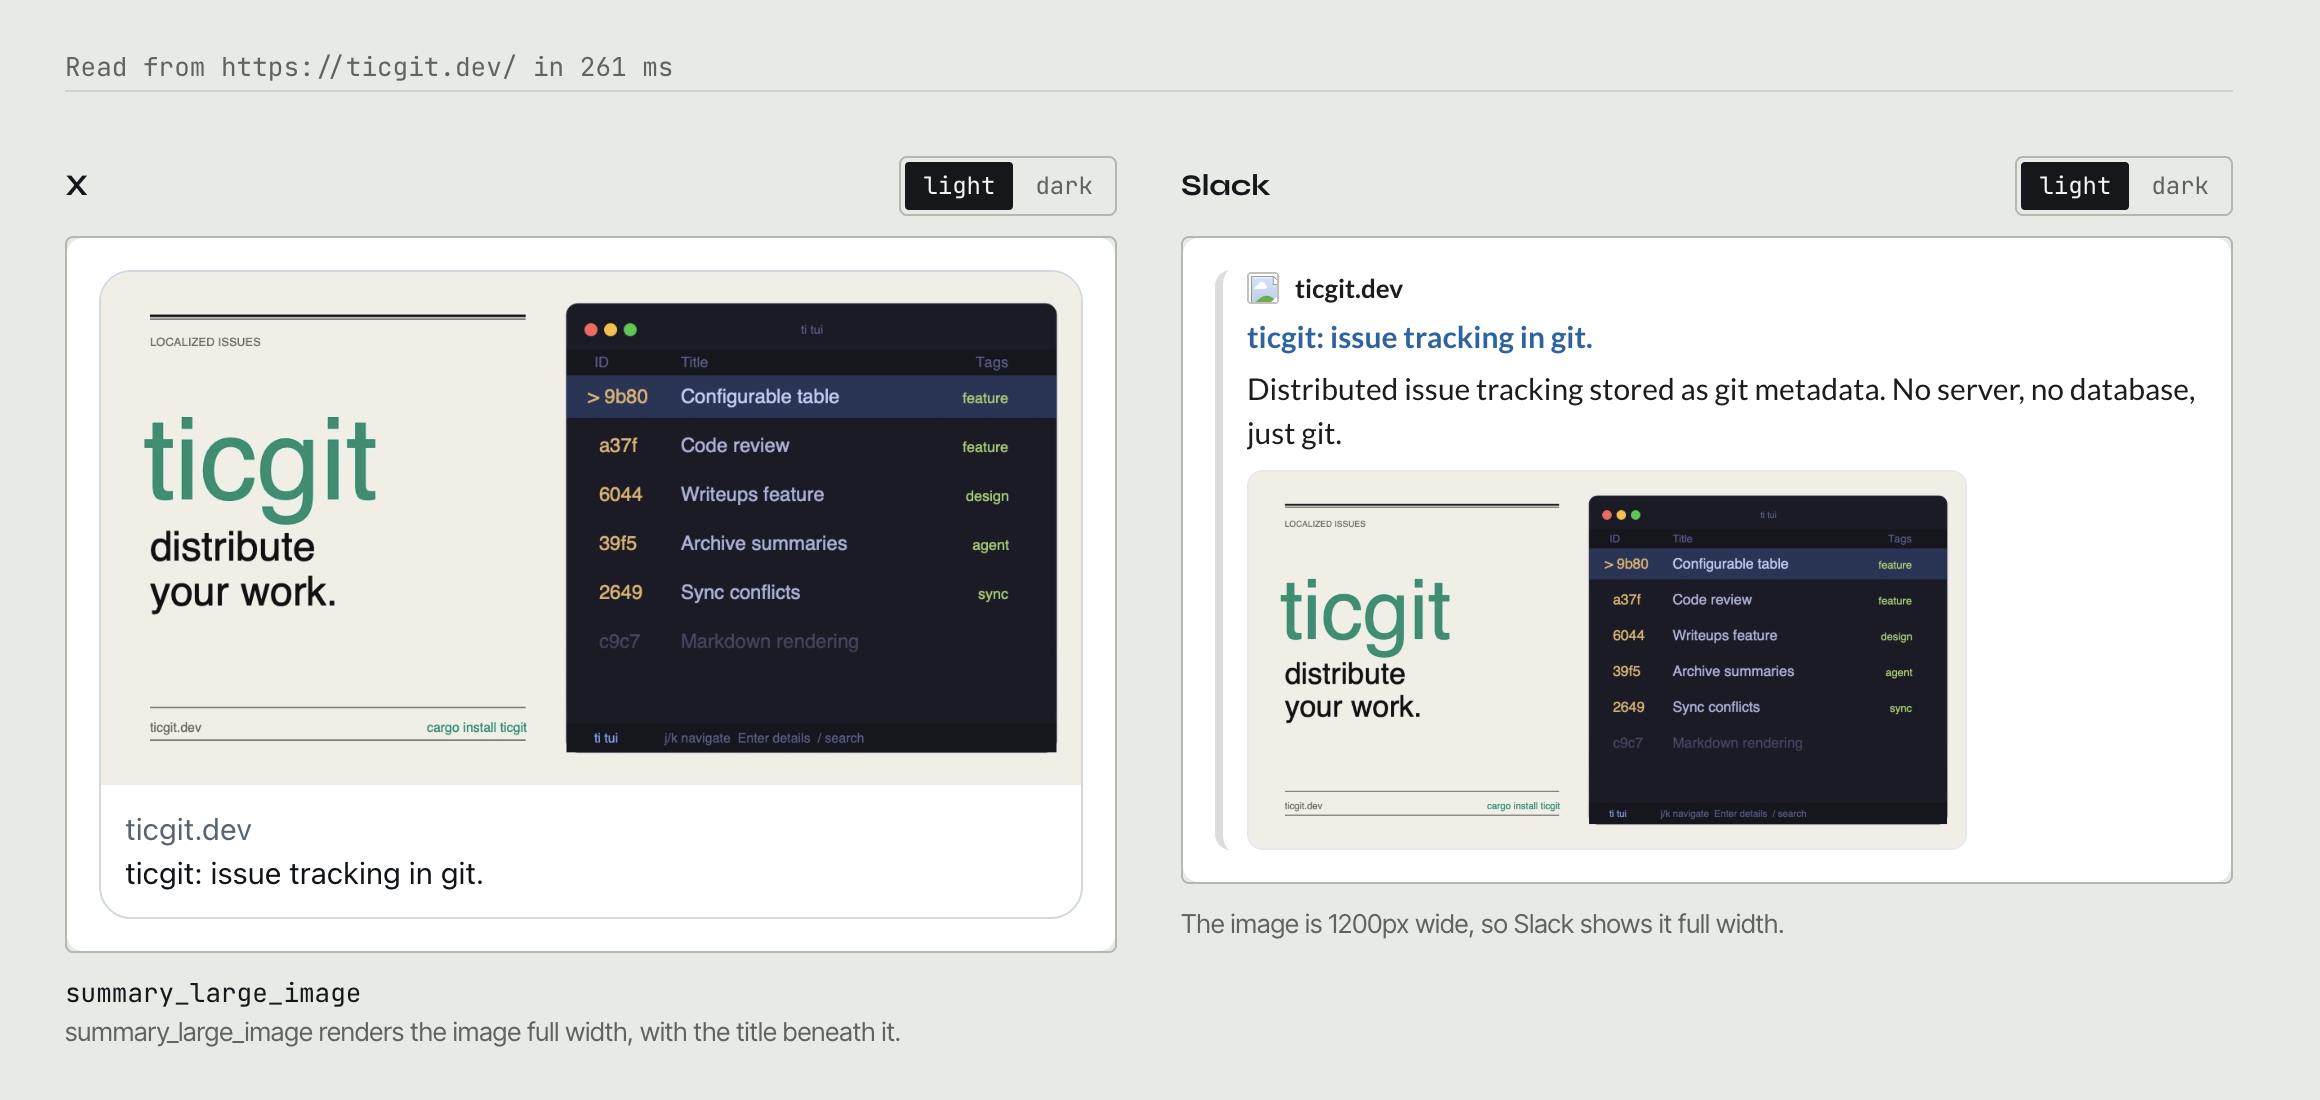Open the large preview image in the X card

pyautogui.click(x=591, y=528)
